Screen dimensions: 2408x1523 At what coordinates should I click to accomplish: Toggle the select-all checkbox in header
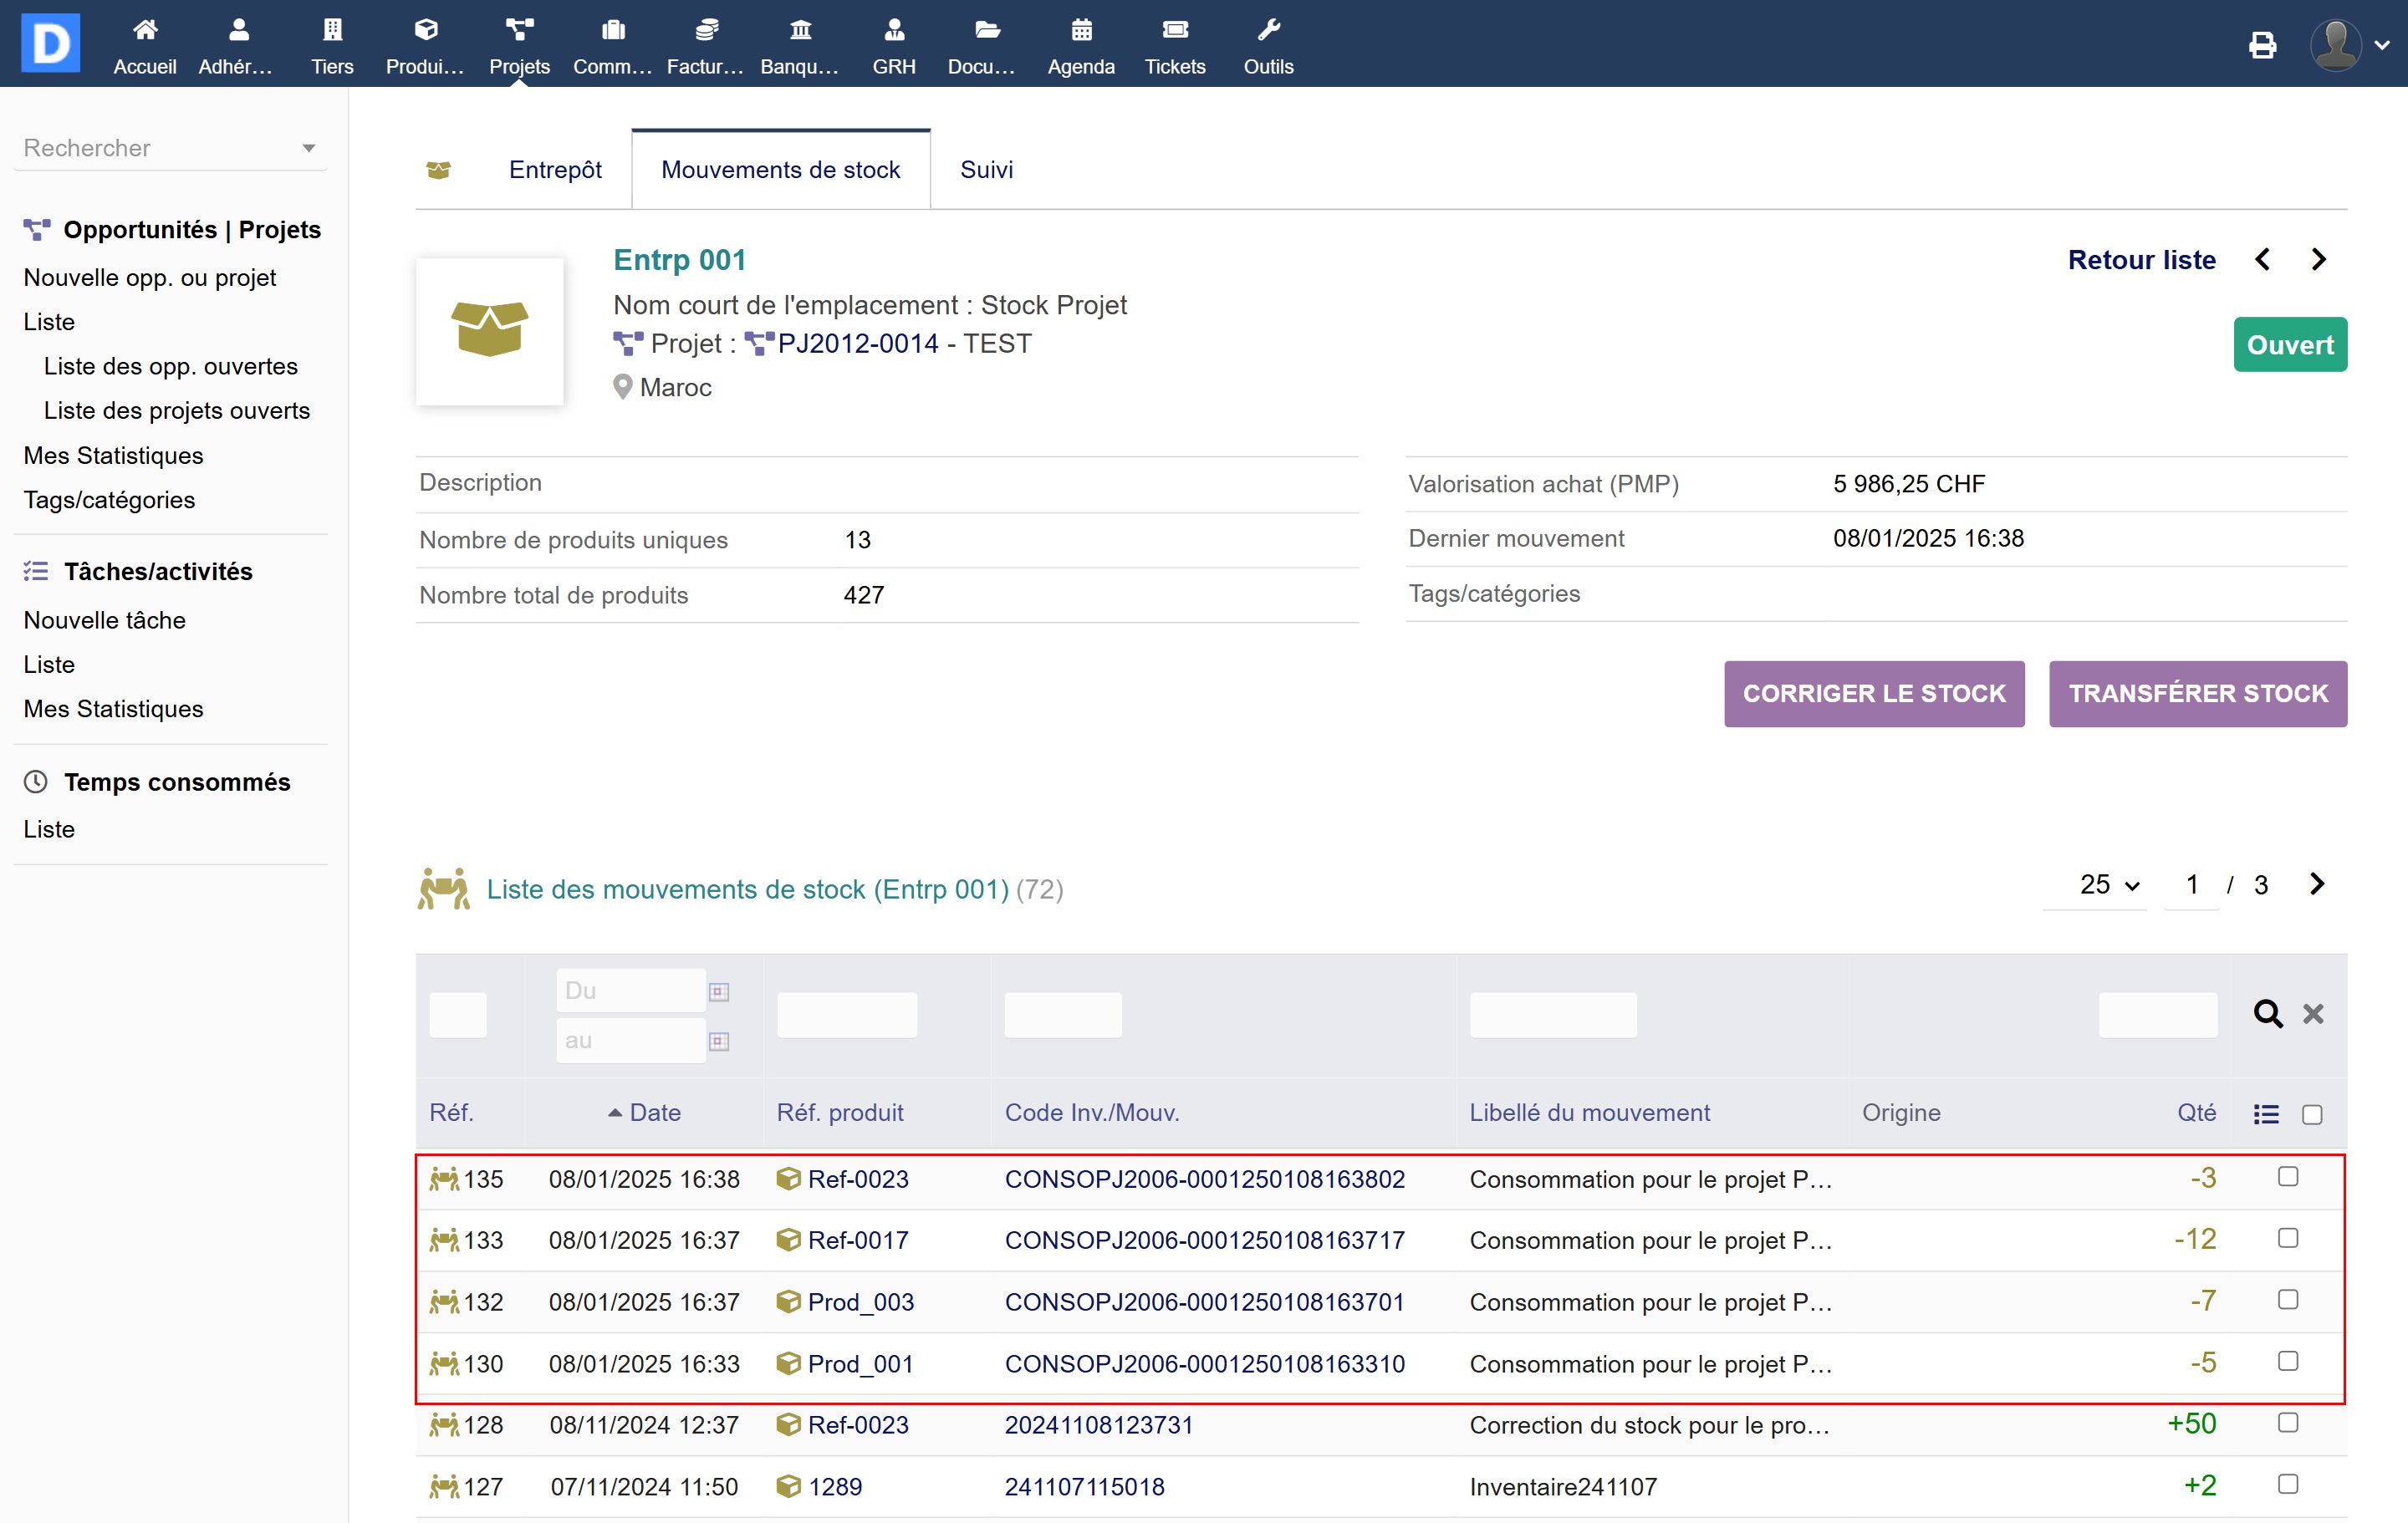coord(2311,1114)
